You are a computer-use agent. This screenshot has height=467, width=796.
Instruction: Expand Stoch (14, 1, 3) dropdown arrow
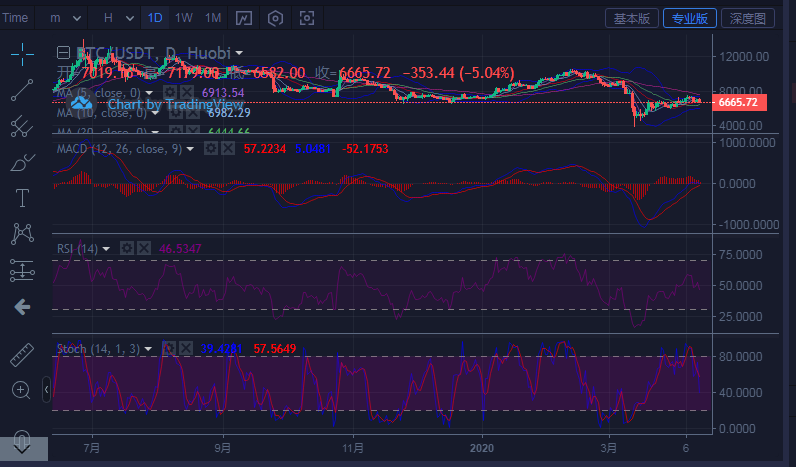click(148, 349)
